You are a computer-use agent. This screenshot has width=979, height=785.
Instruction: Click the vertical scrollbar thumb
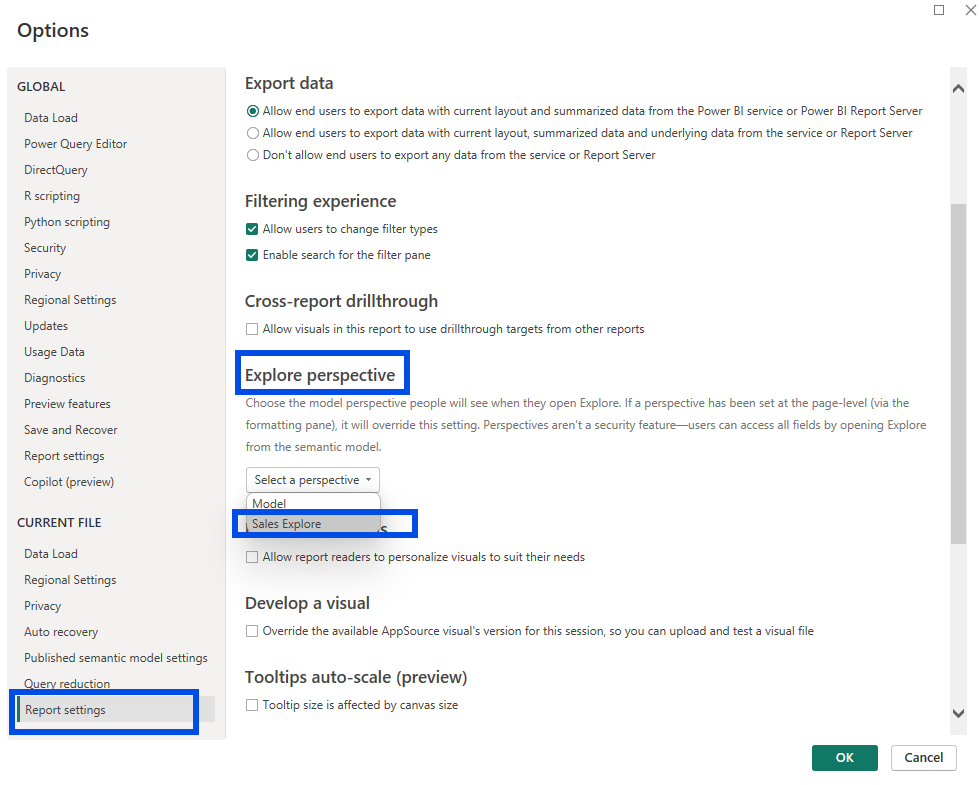coord(958,373)
